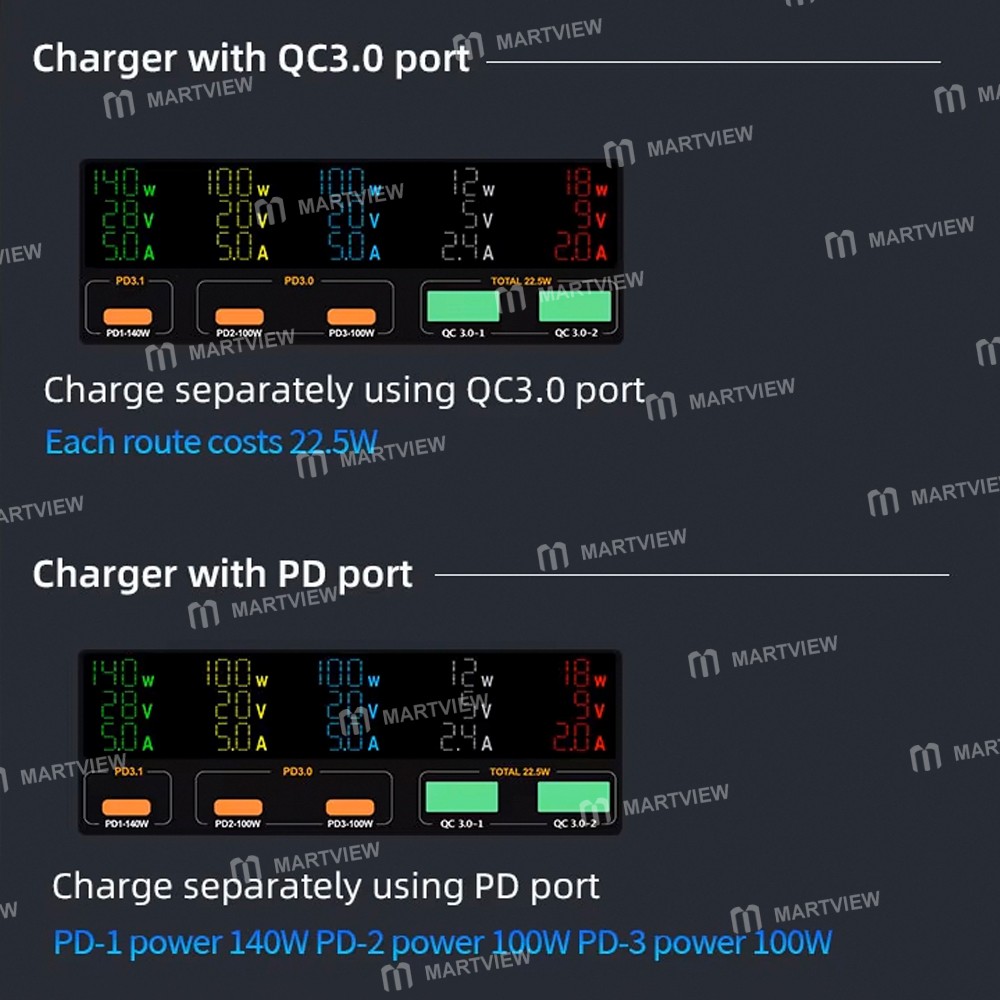Image resolution: width=1000 pixels, height=1000 pixels.
Task: Click the "Charge separately using PD port" caption
Action: click(x=326, y=886)
